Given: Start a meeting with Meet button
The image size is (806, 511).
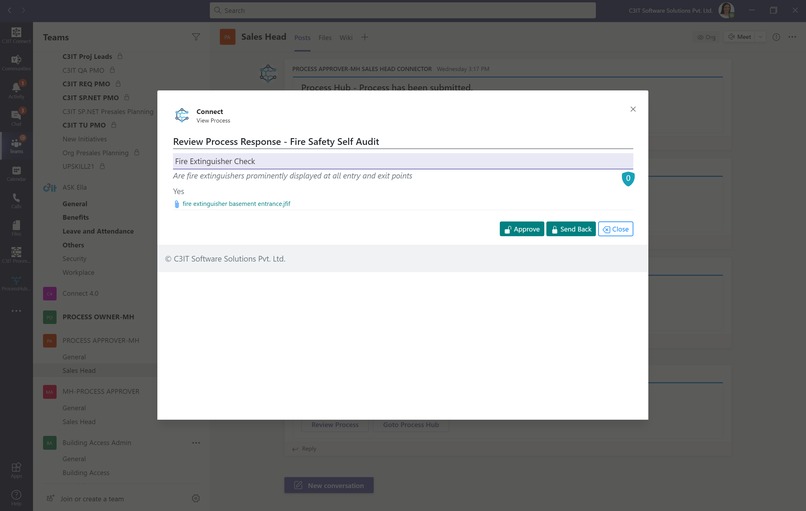Looking at the screenshot, I should pyautogui.click(x=740, y=37).
